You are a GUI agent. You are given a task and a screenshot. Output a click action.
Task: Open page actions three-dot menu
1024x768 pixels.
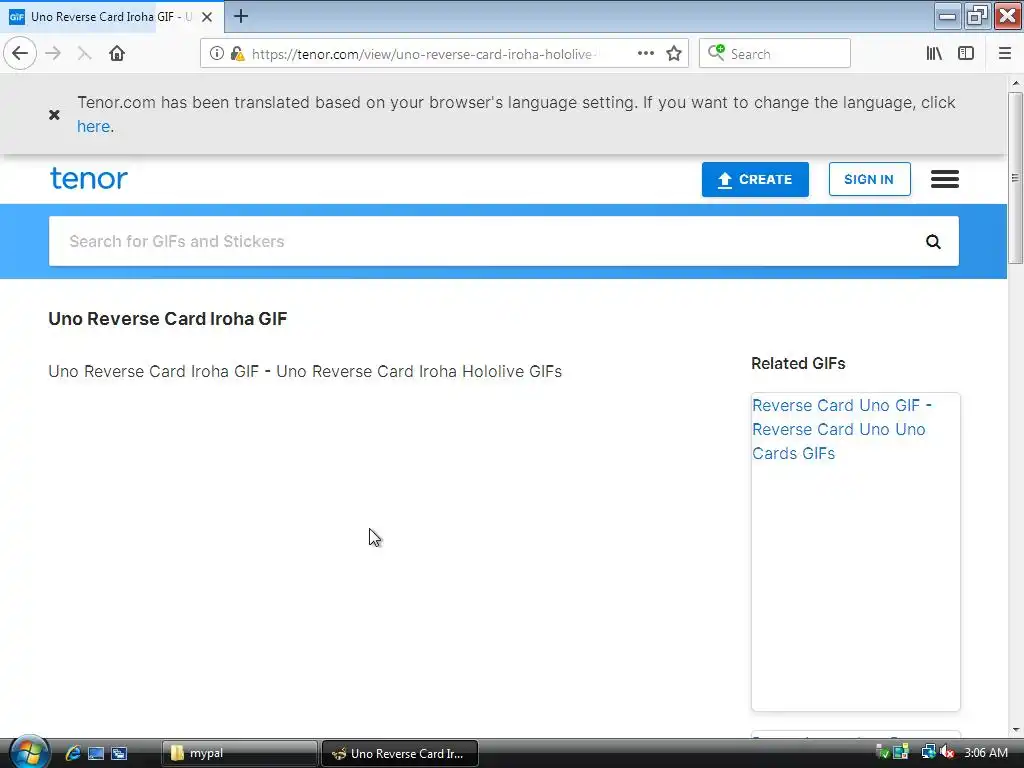(x=645, y=54)
